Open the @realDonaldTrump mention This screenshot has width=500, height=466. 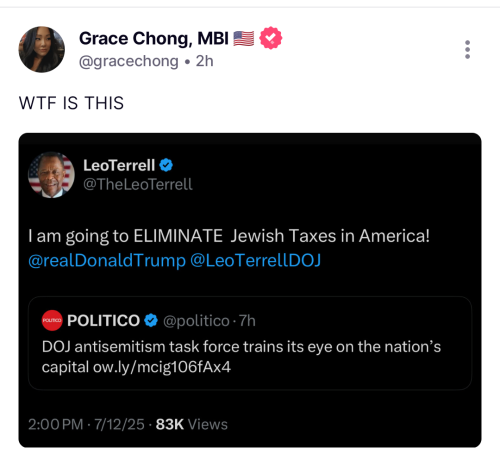(107, 260)
